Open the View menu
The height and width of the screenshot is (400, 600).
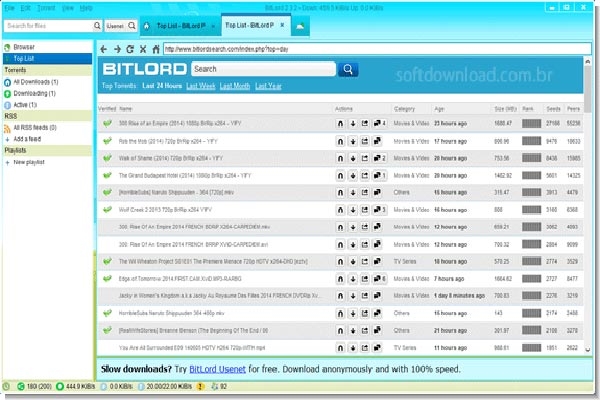click(68, 8)
